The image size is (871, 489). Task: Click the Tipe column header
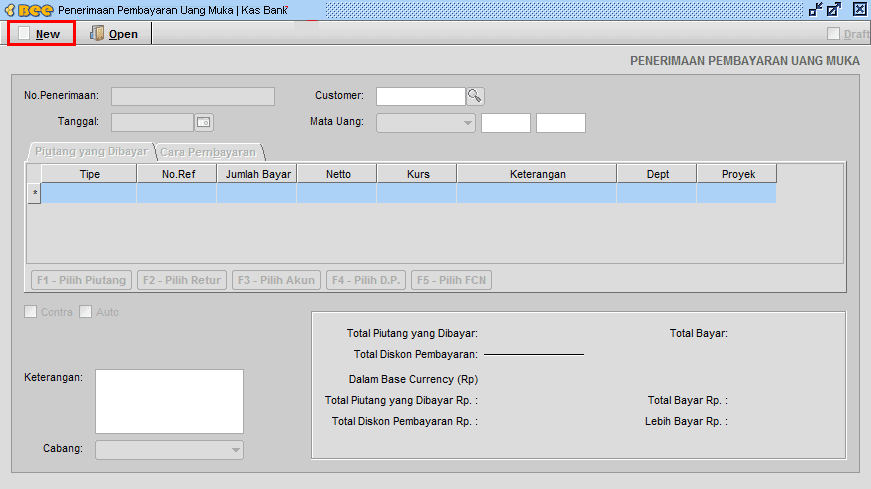click(x=89, y=174)
